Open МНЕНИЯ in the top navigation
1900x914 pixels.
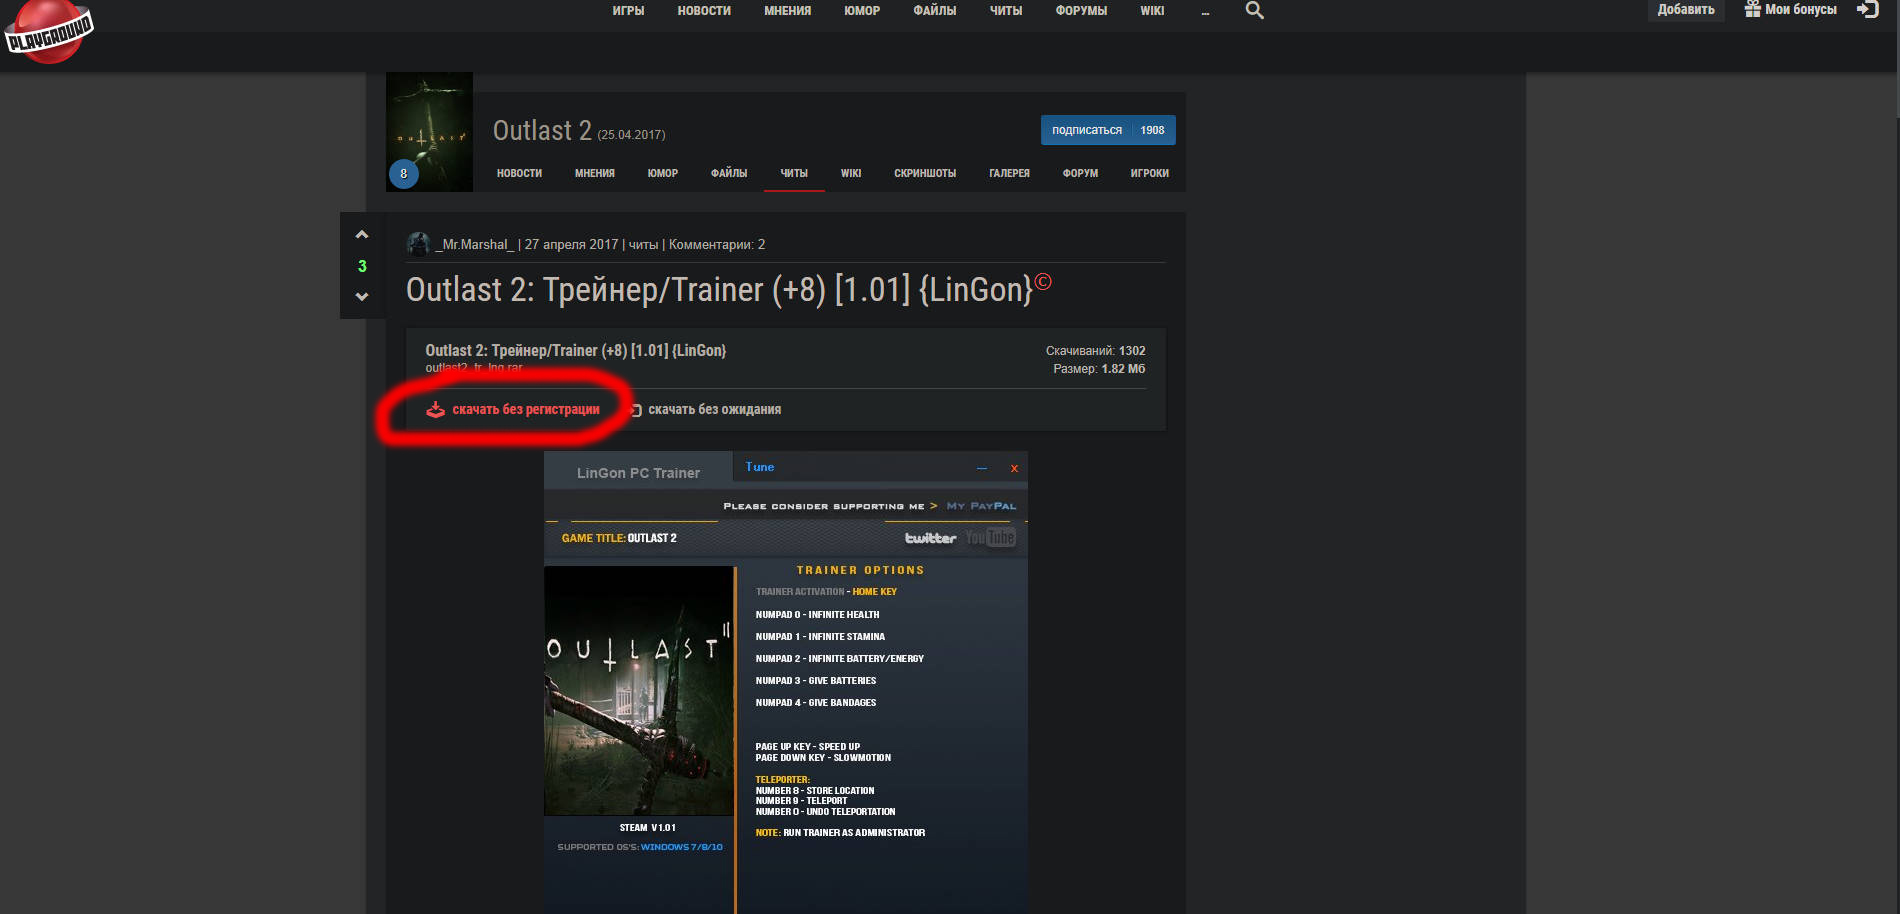[x=787, y=11]
